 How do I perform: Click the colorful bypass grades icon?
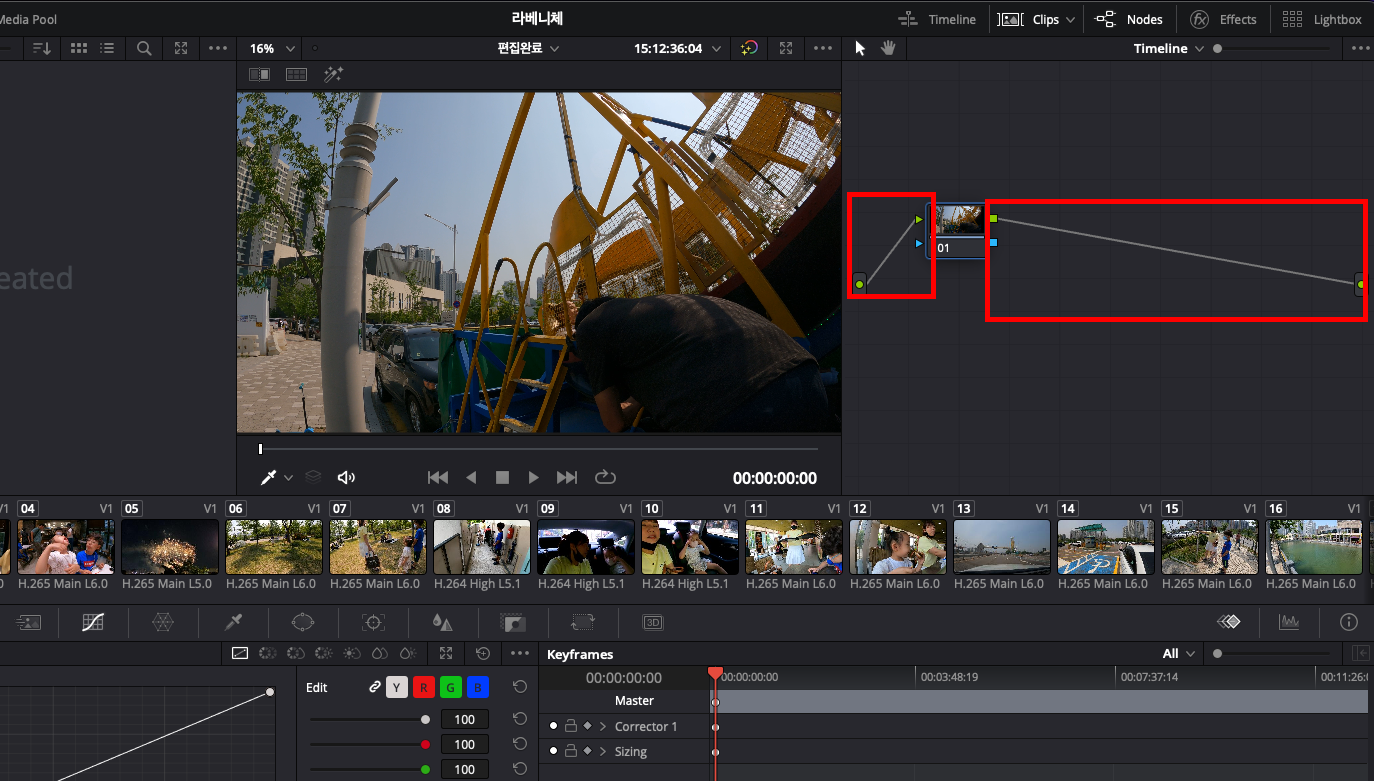pos(749,48)
